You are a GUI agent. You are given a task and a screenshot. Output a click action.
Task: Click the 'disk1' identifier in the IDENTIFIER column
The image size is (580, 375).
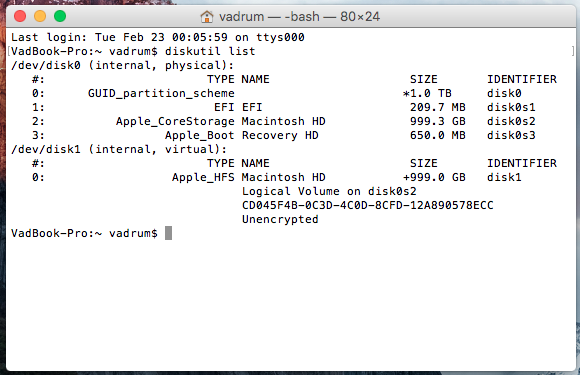pyautogui.click(x=504, y=178)
